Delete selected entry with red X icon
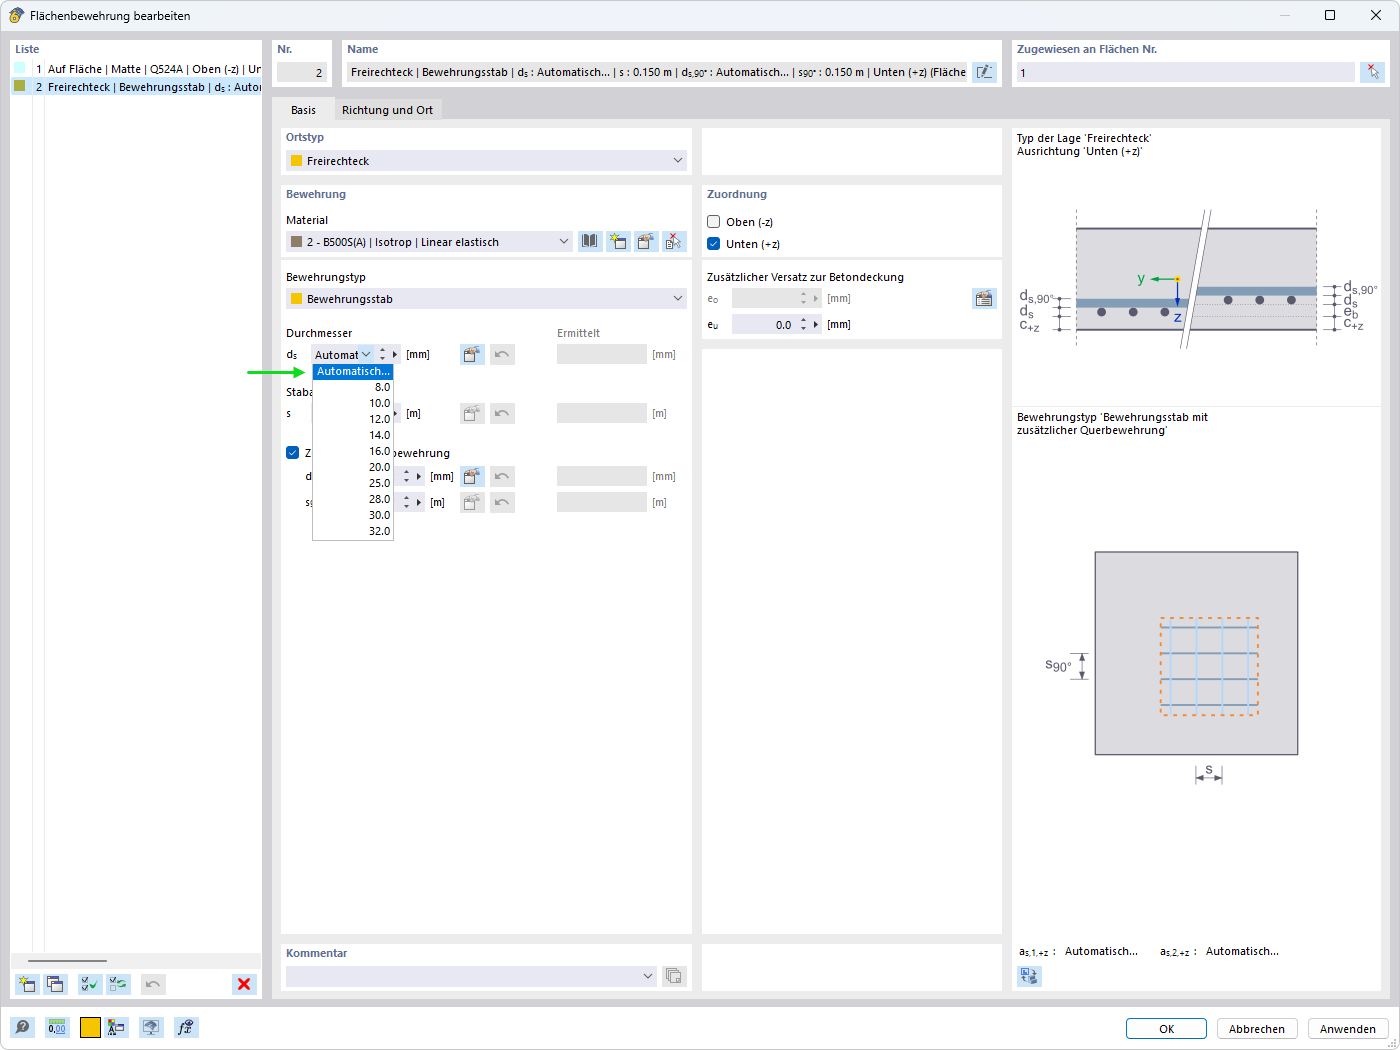 244,984
